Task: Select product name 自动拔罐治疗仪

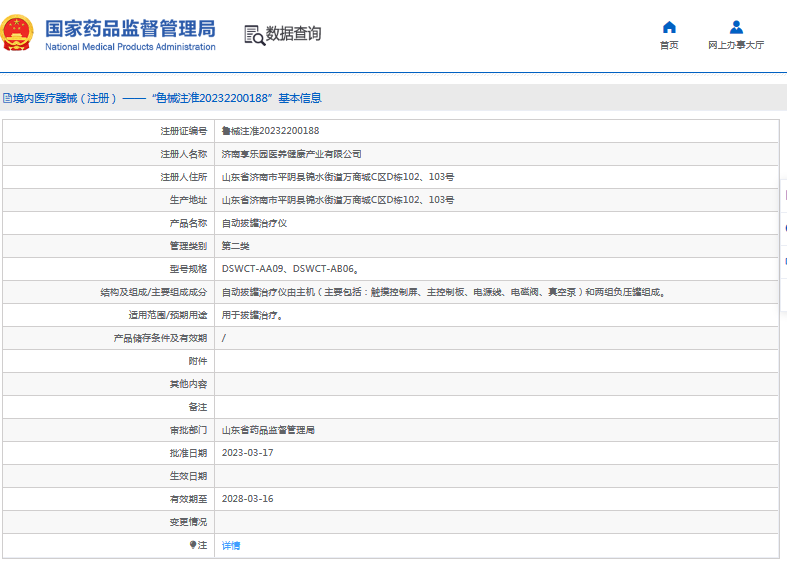Action: click(x=254, y=223)
